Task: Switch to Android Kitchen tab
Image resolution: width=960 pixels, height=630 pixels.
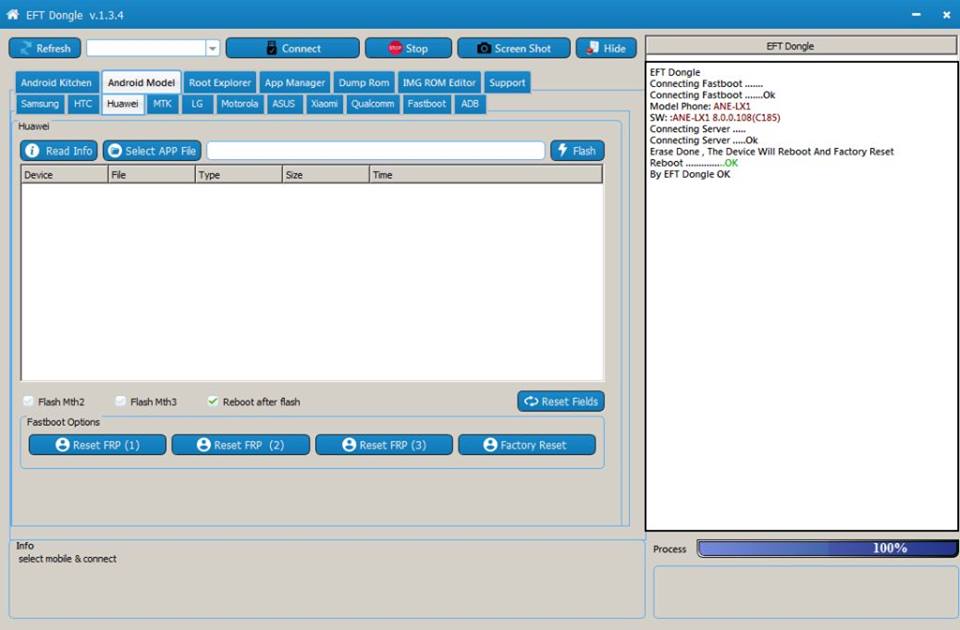Action: pos(56,83)
